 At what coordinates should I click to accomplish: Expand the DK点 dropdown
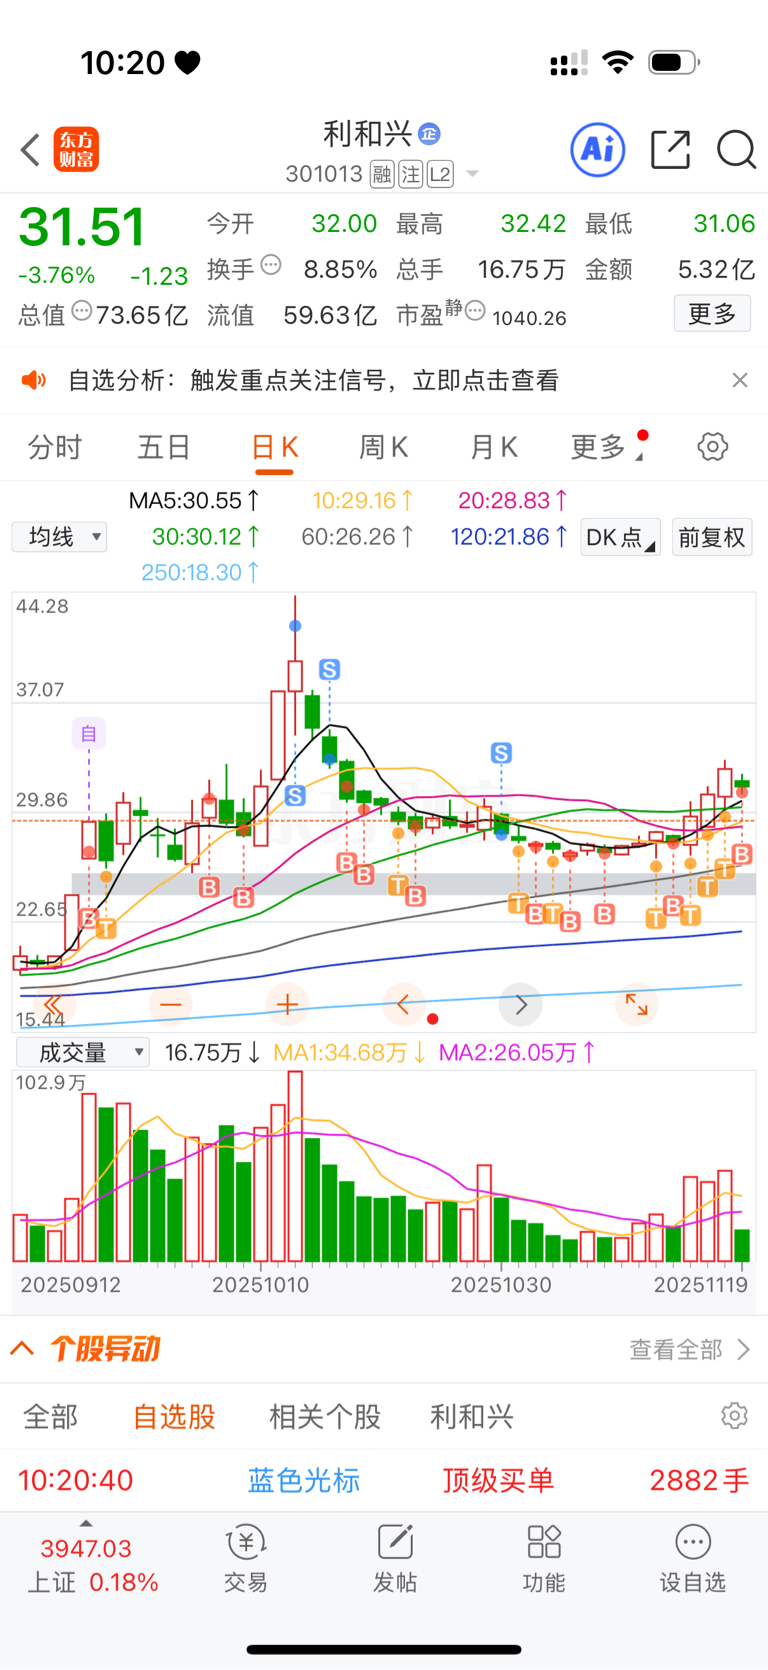click(x=620, y=537)
